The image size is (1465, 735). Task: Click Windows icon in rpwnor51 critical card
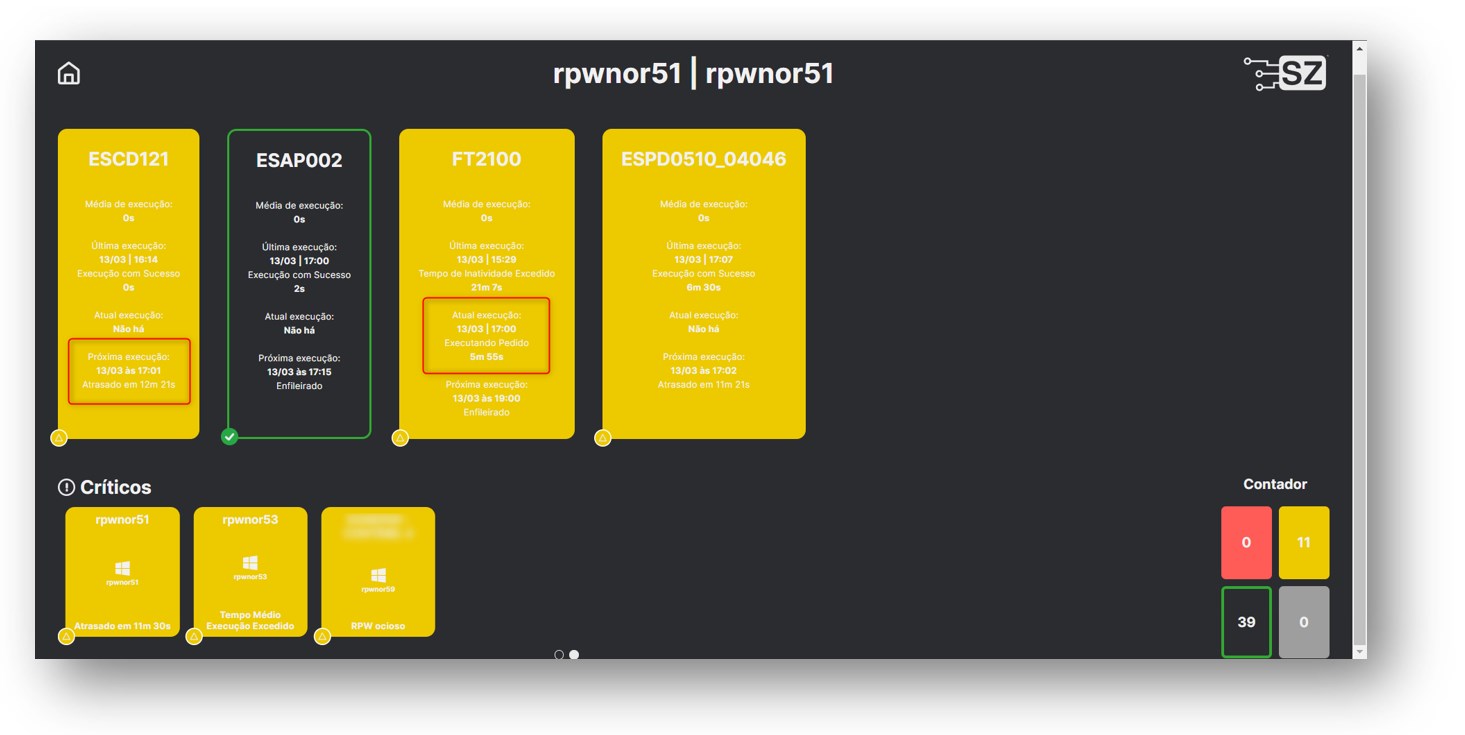point(122,567)
